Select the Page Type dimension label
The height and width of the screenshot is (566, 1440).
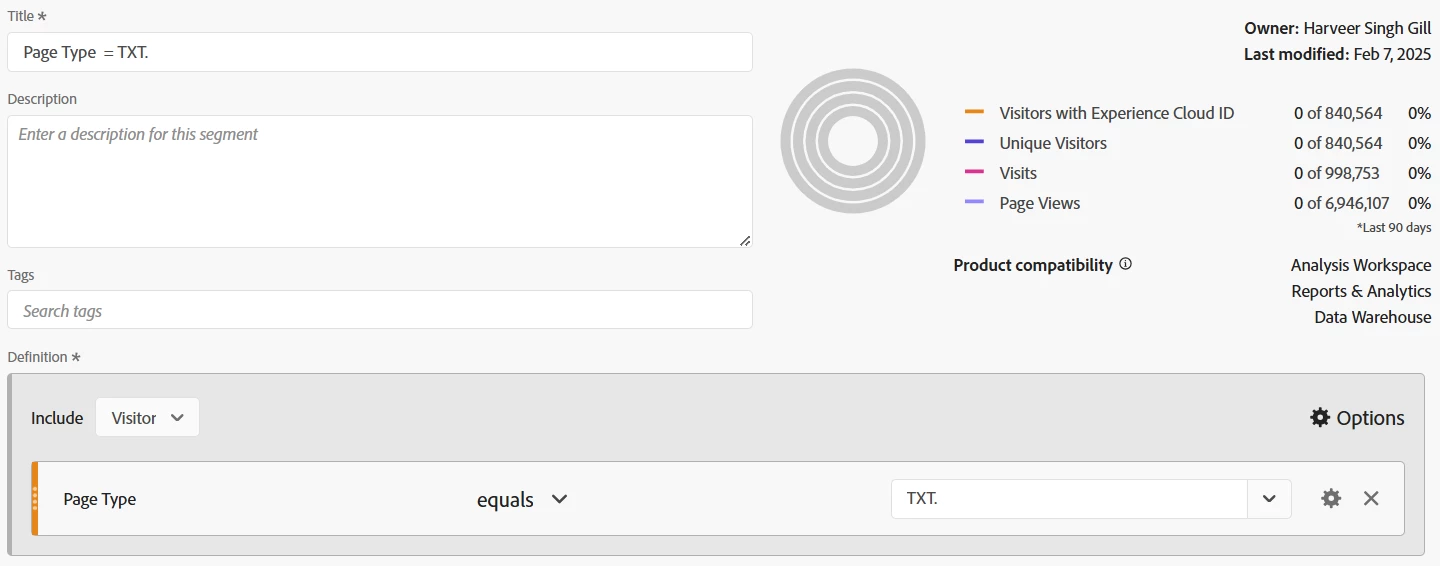pyautogui.click(x=100, y=499)
